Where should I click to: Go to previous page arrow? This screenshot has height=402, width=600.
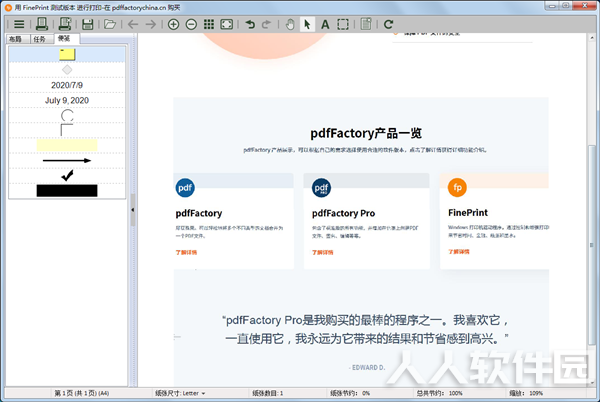(133, 24)
